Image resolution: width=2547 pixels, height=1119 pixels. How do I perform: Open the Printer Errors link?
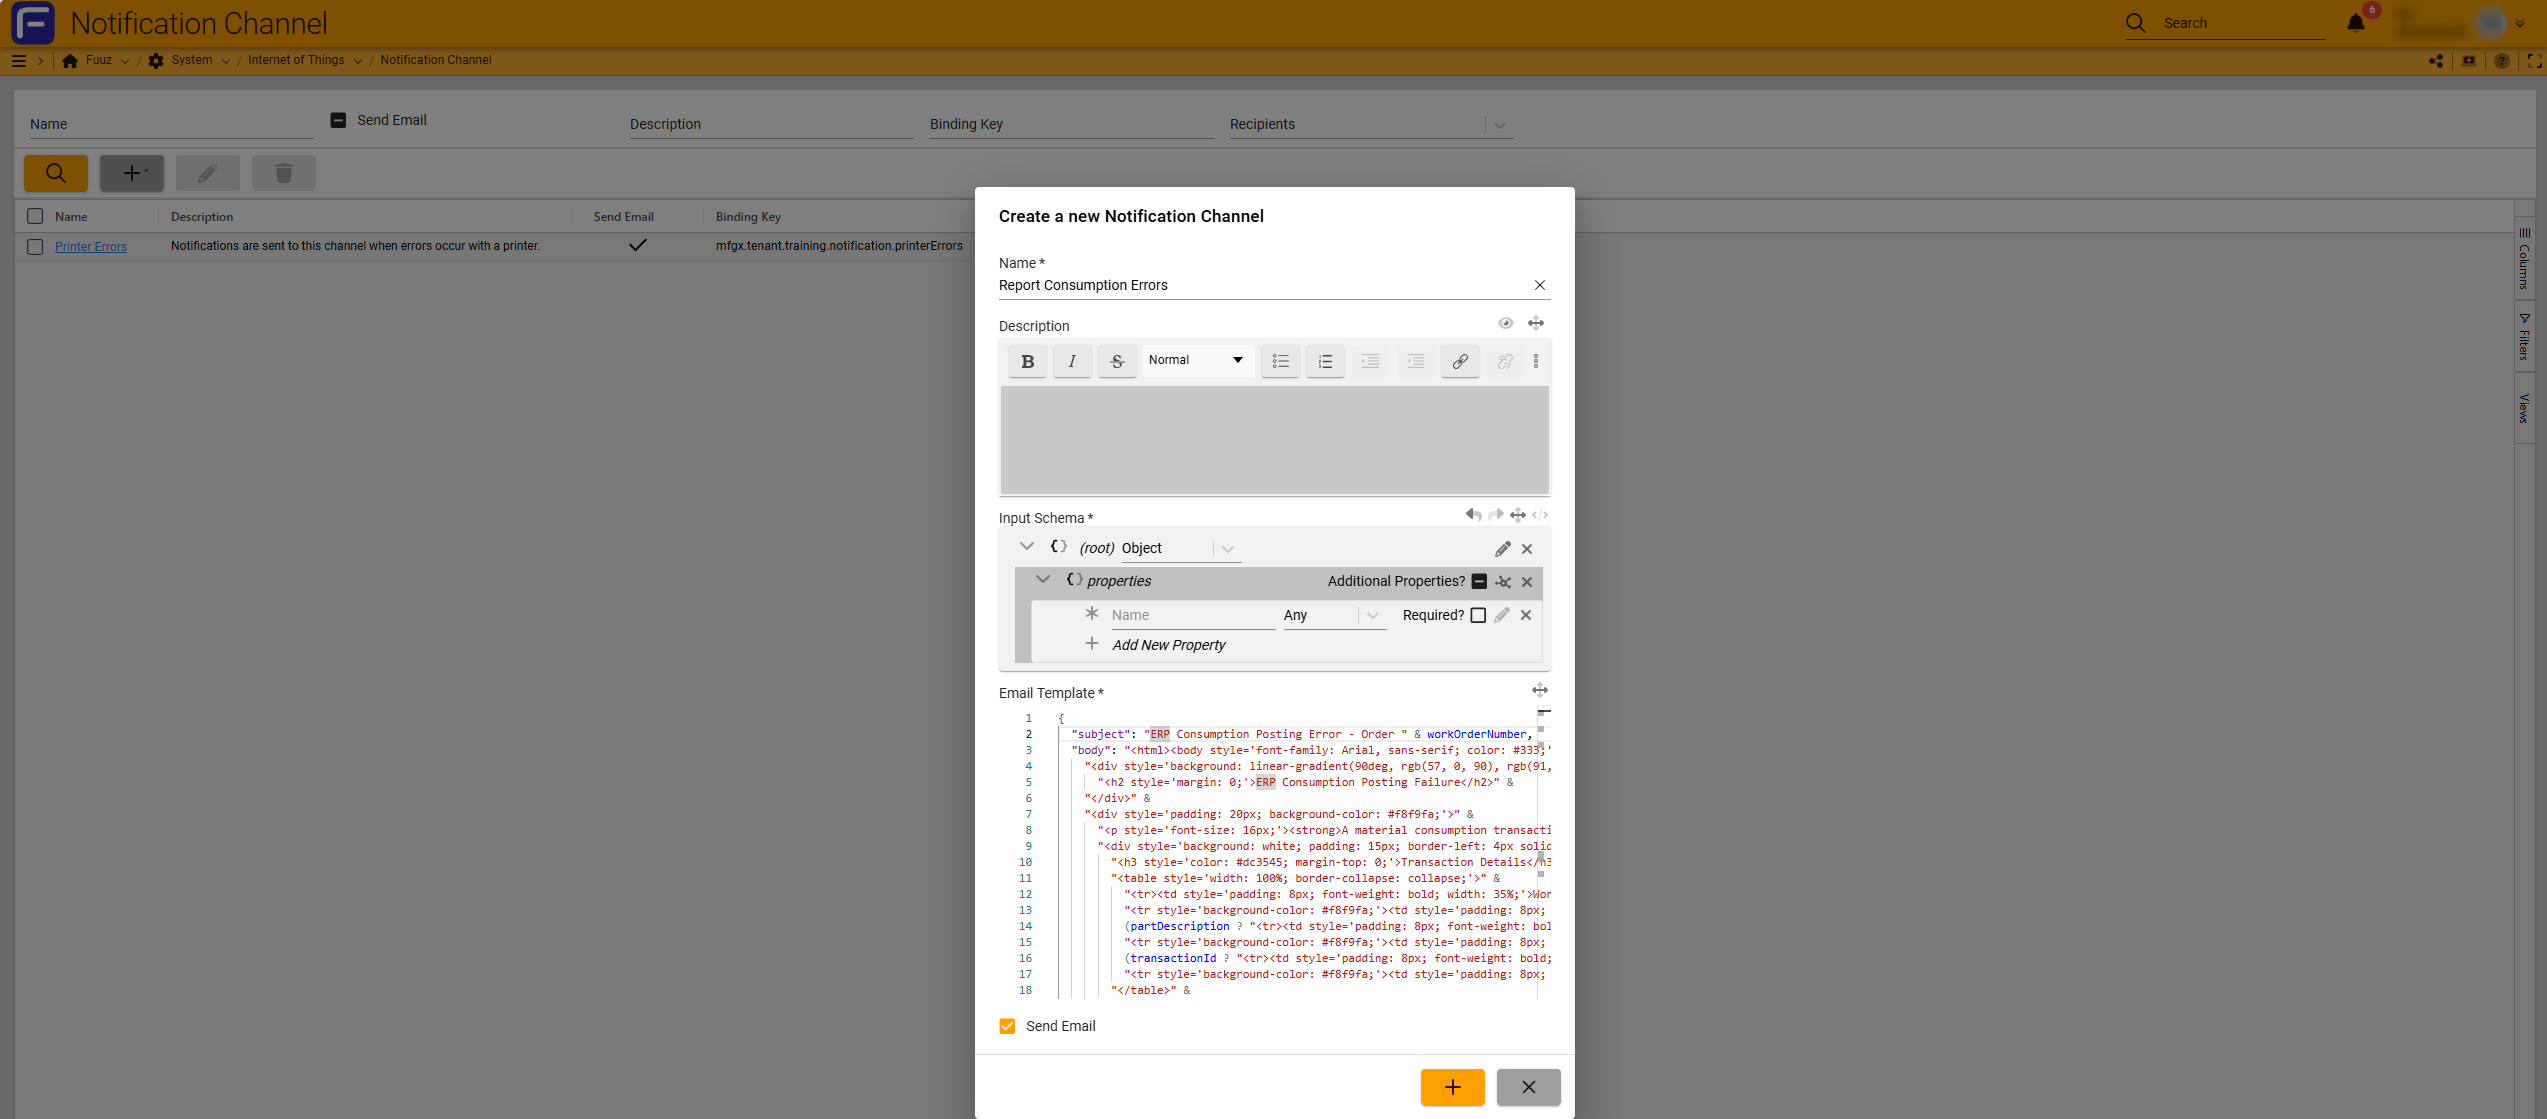click(x=91, y=247)
